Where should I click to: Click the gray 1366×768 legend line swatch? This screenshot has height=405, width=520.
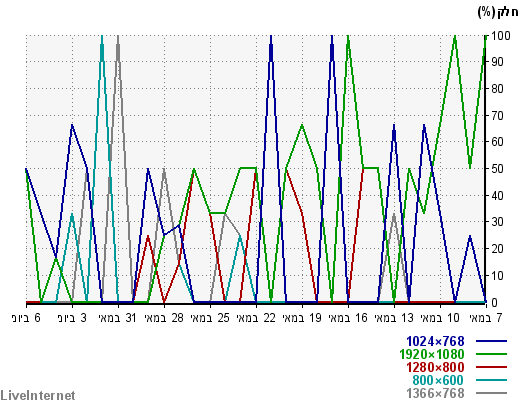pos(491,393)
